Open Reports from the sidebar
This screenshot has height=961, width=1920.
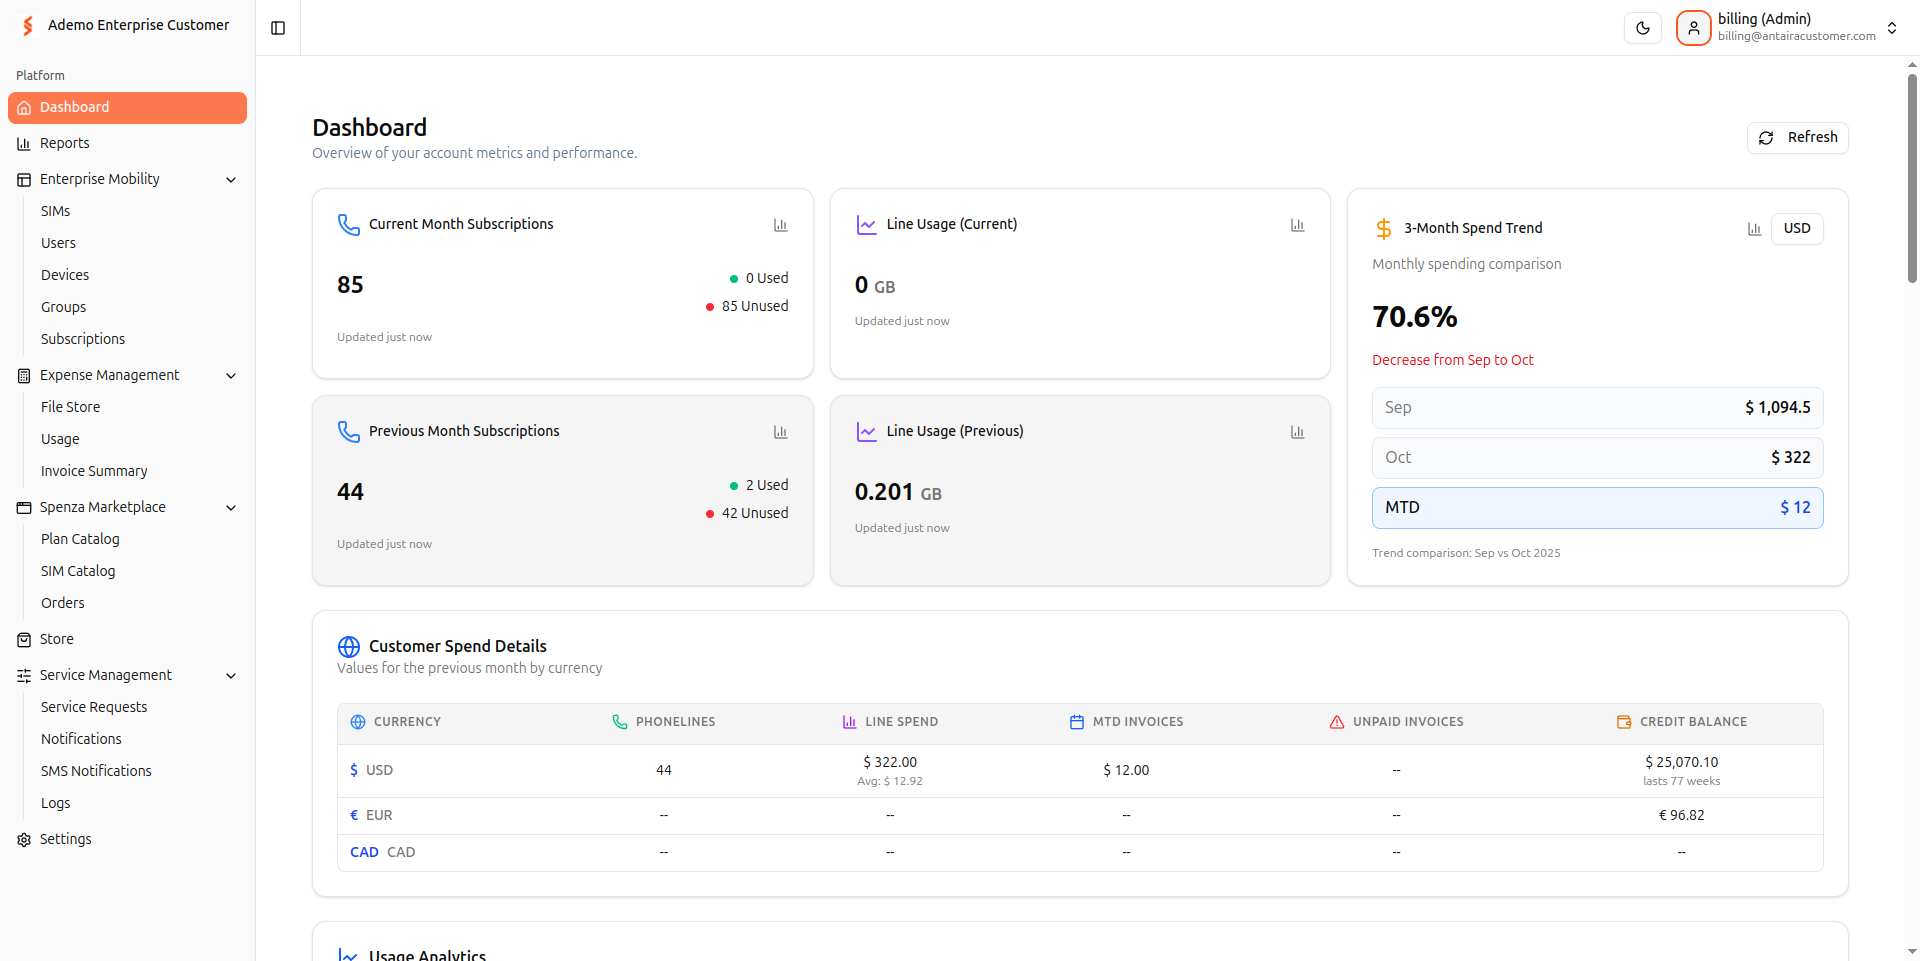pos(65,144)
